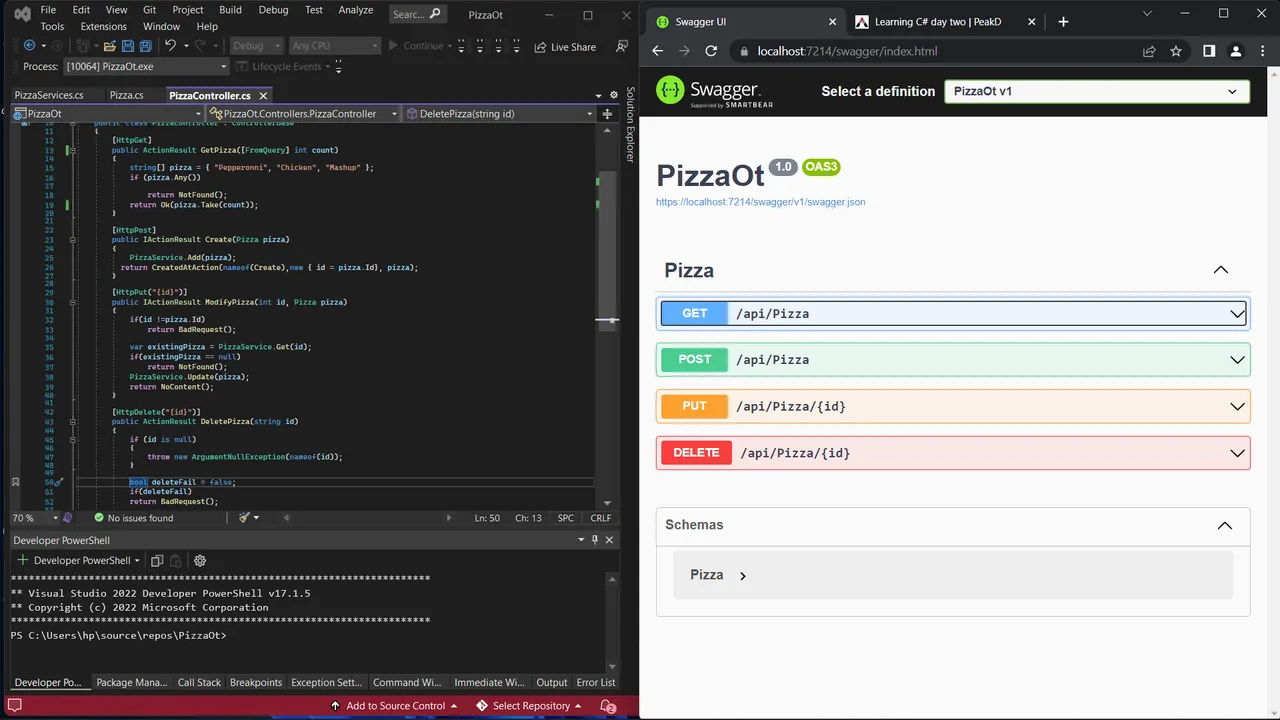The width and height of the screenshot is (1280, 720).
Task: Expand the DELETE /api/Pizza/{id} operation
Action: 953,453
